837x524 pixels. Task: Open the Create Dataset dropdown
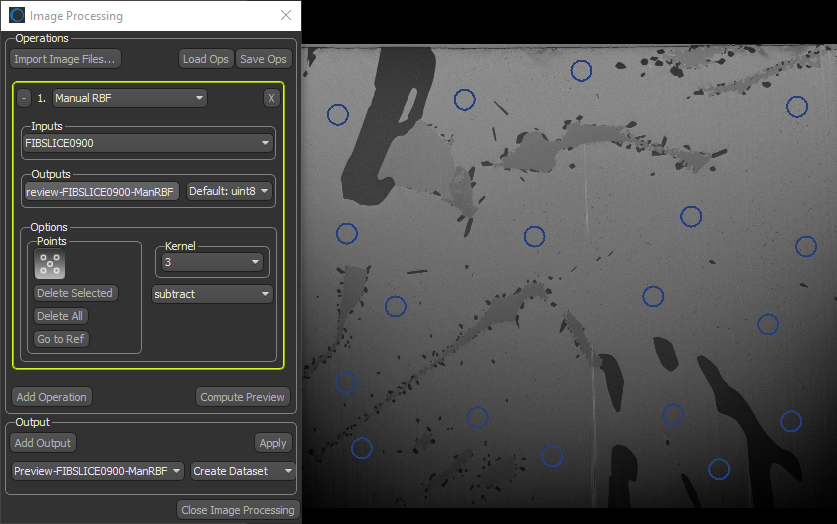pyautogui.click(x=243, y=471)
